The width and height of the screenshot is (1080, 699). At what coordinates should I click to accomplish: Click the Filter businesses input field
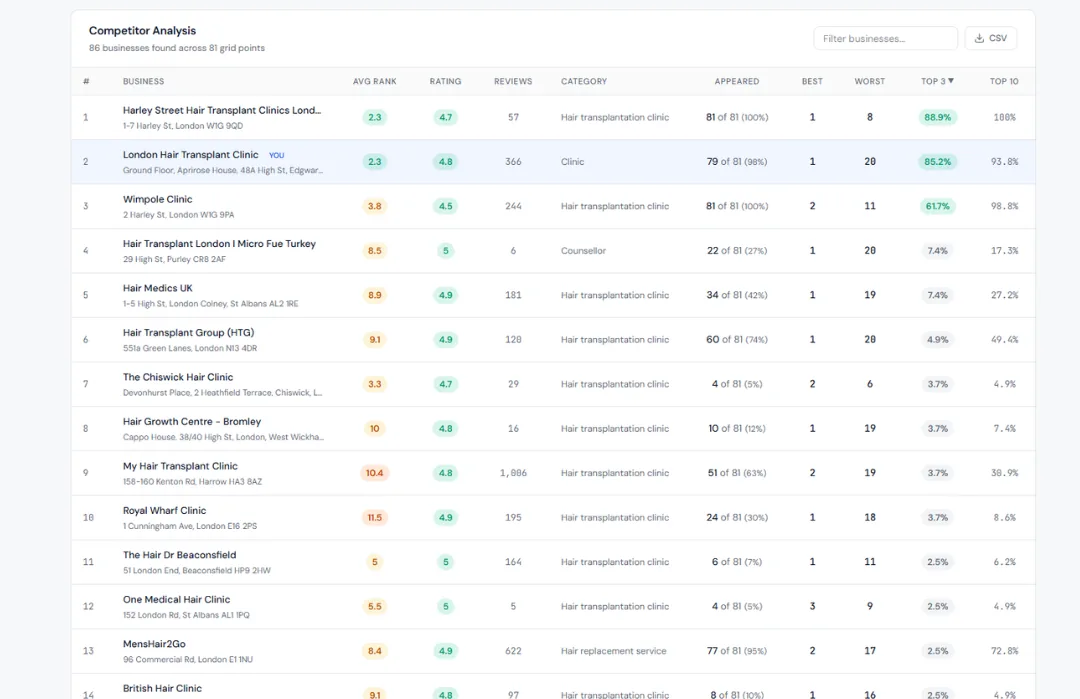pyautogui.click(x=885, y=39)
